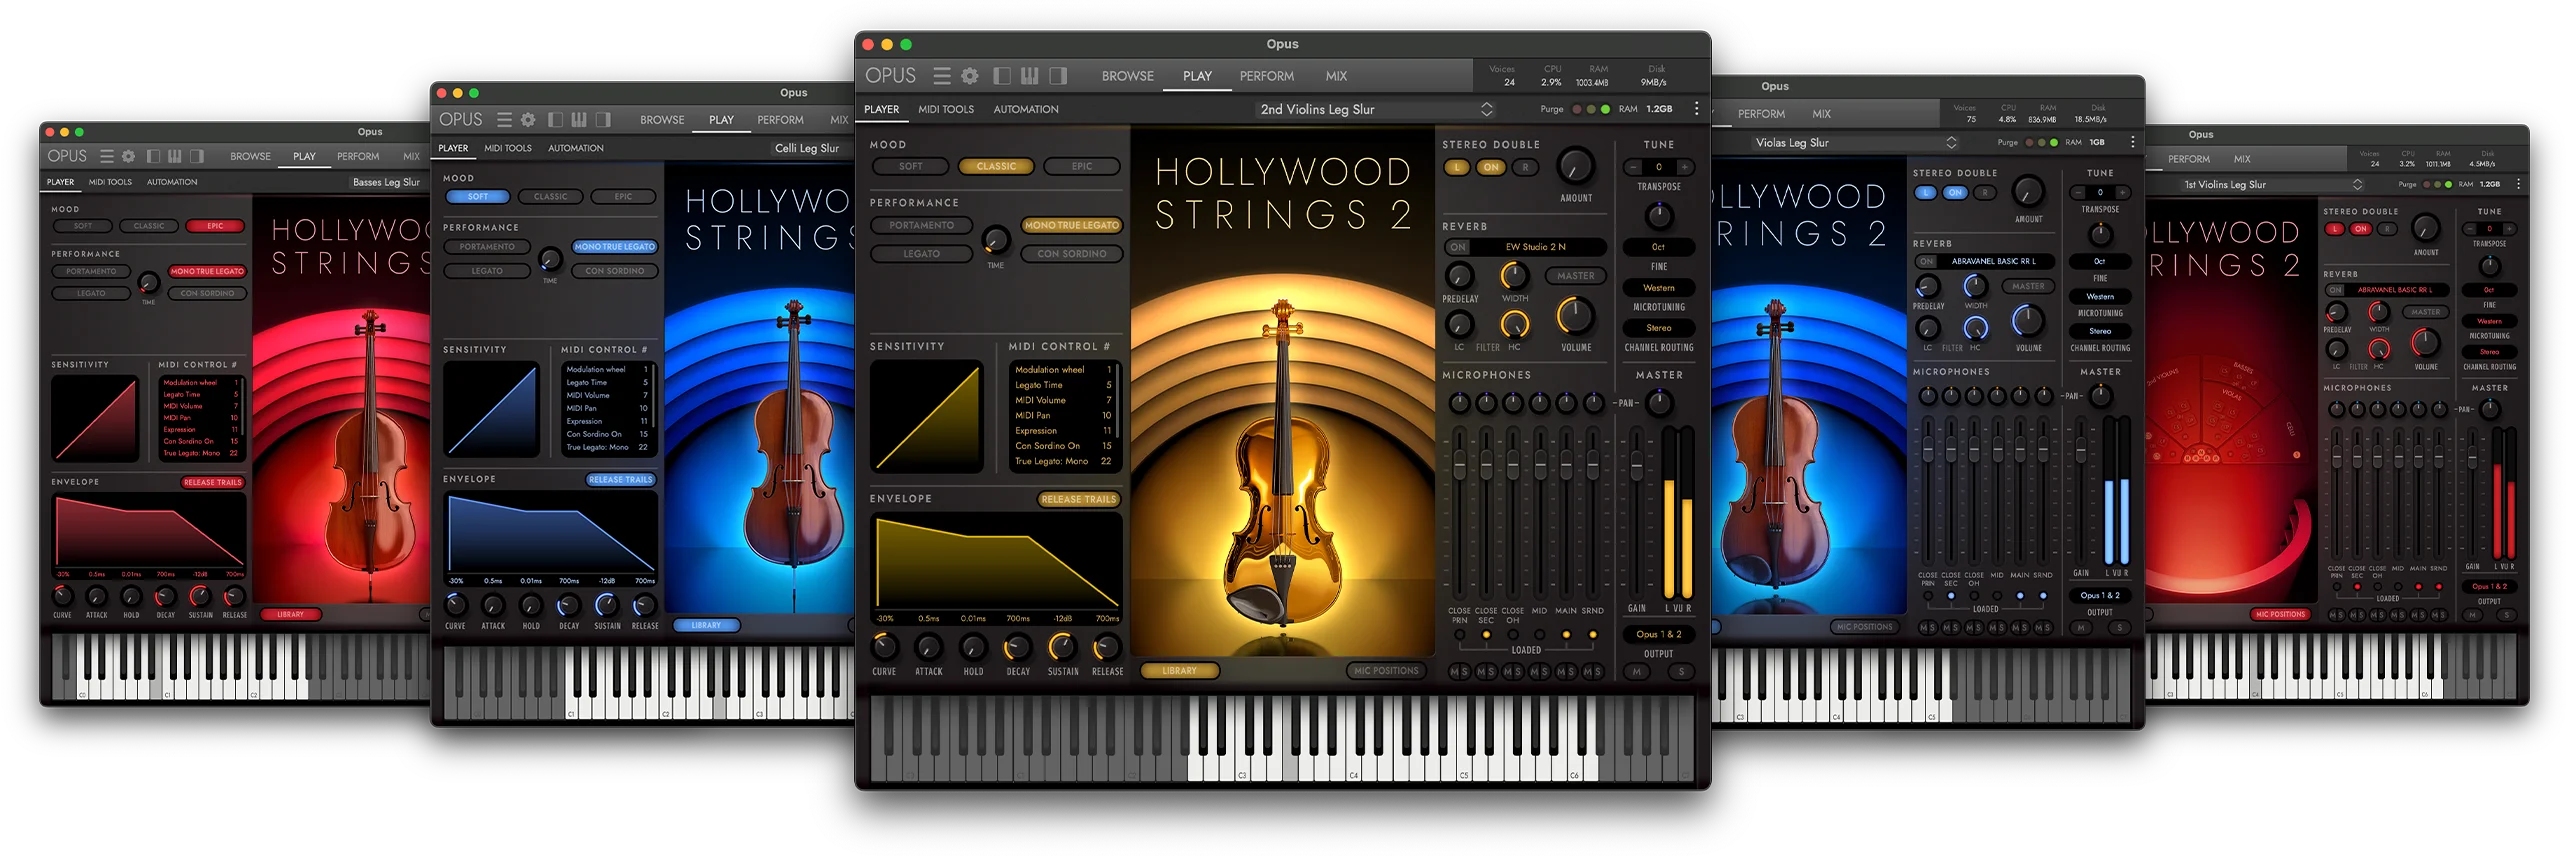Adjust the LC filter knob
Viewport: 2566px width, 856px height.
(1459, 324)
